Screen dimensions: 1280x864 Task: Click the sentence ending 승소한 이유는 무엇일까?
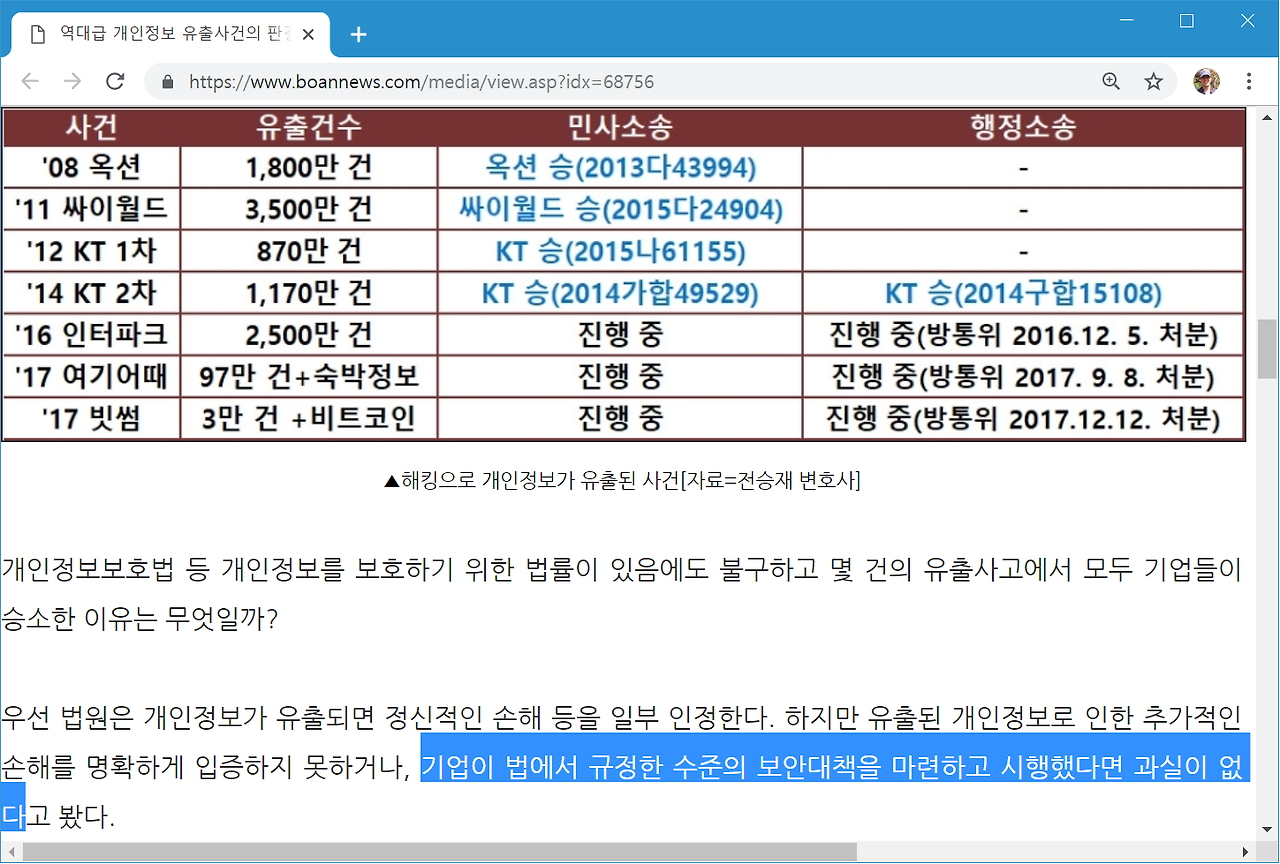tap(140, 620)
